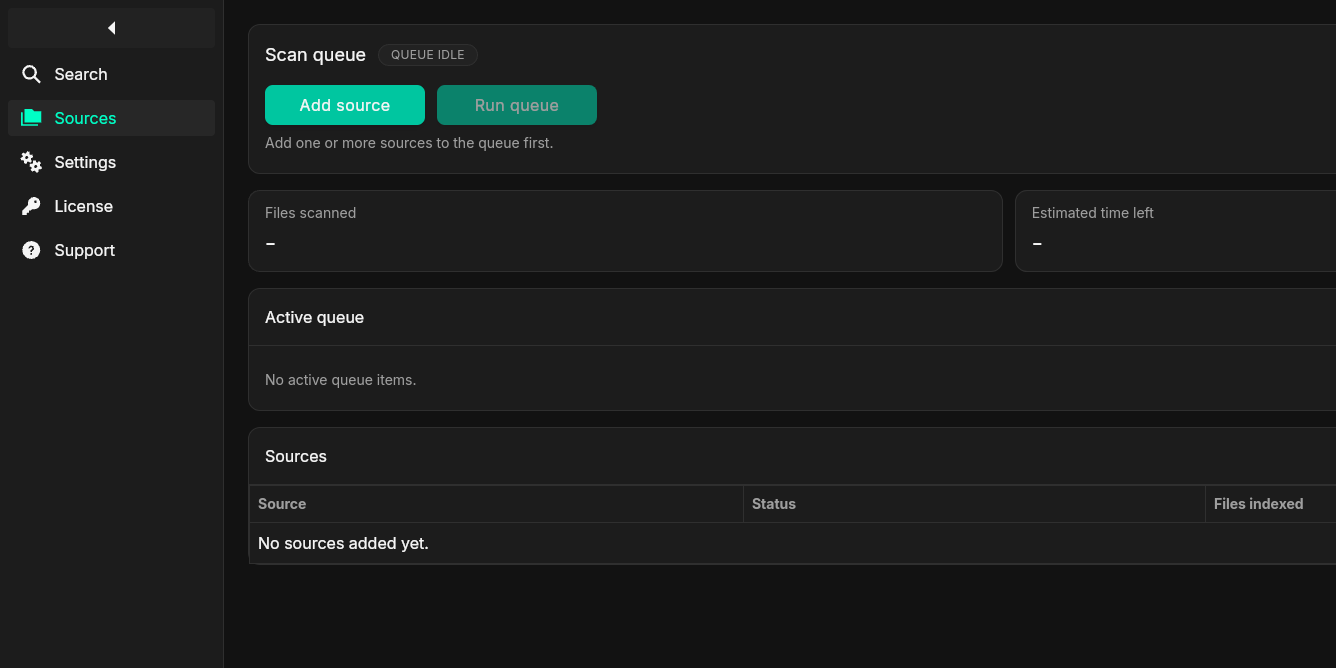
Task: Click the Add source button
Action: tap(345, 105)
